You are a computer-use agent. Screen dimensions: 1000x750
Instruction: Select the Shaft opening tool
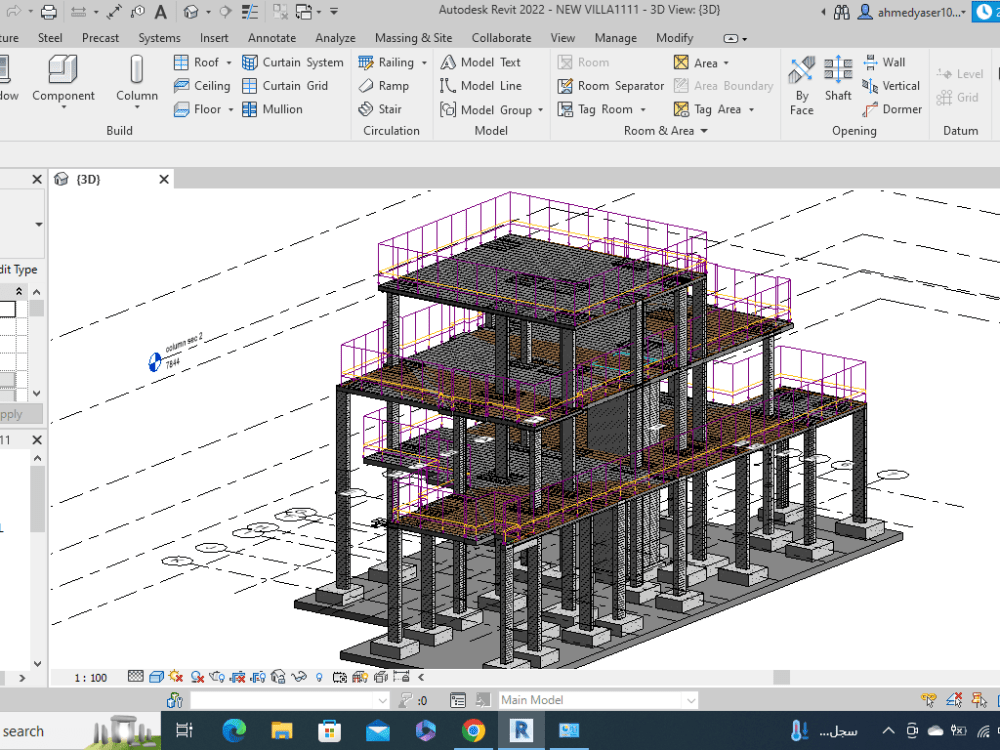pos(838,78)
